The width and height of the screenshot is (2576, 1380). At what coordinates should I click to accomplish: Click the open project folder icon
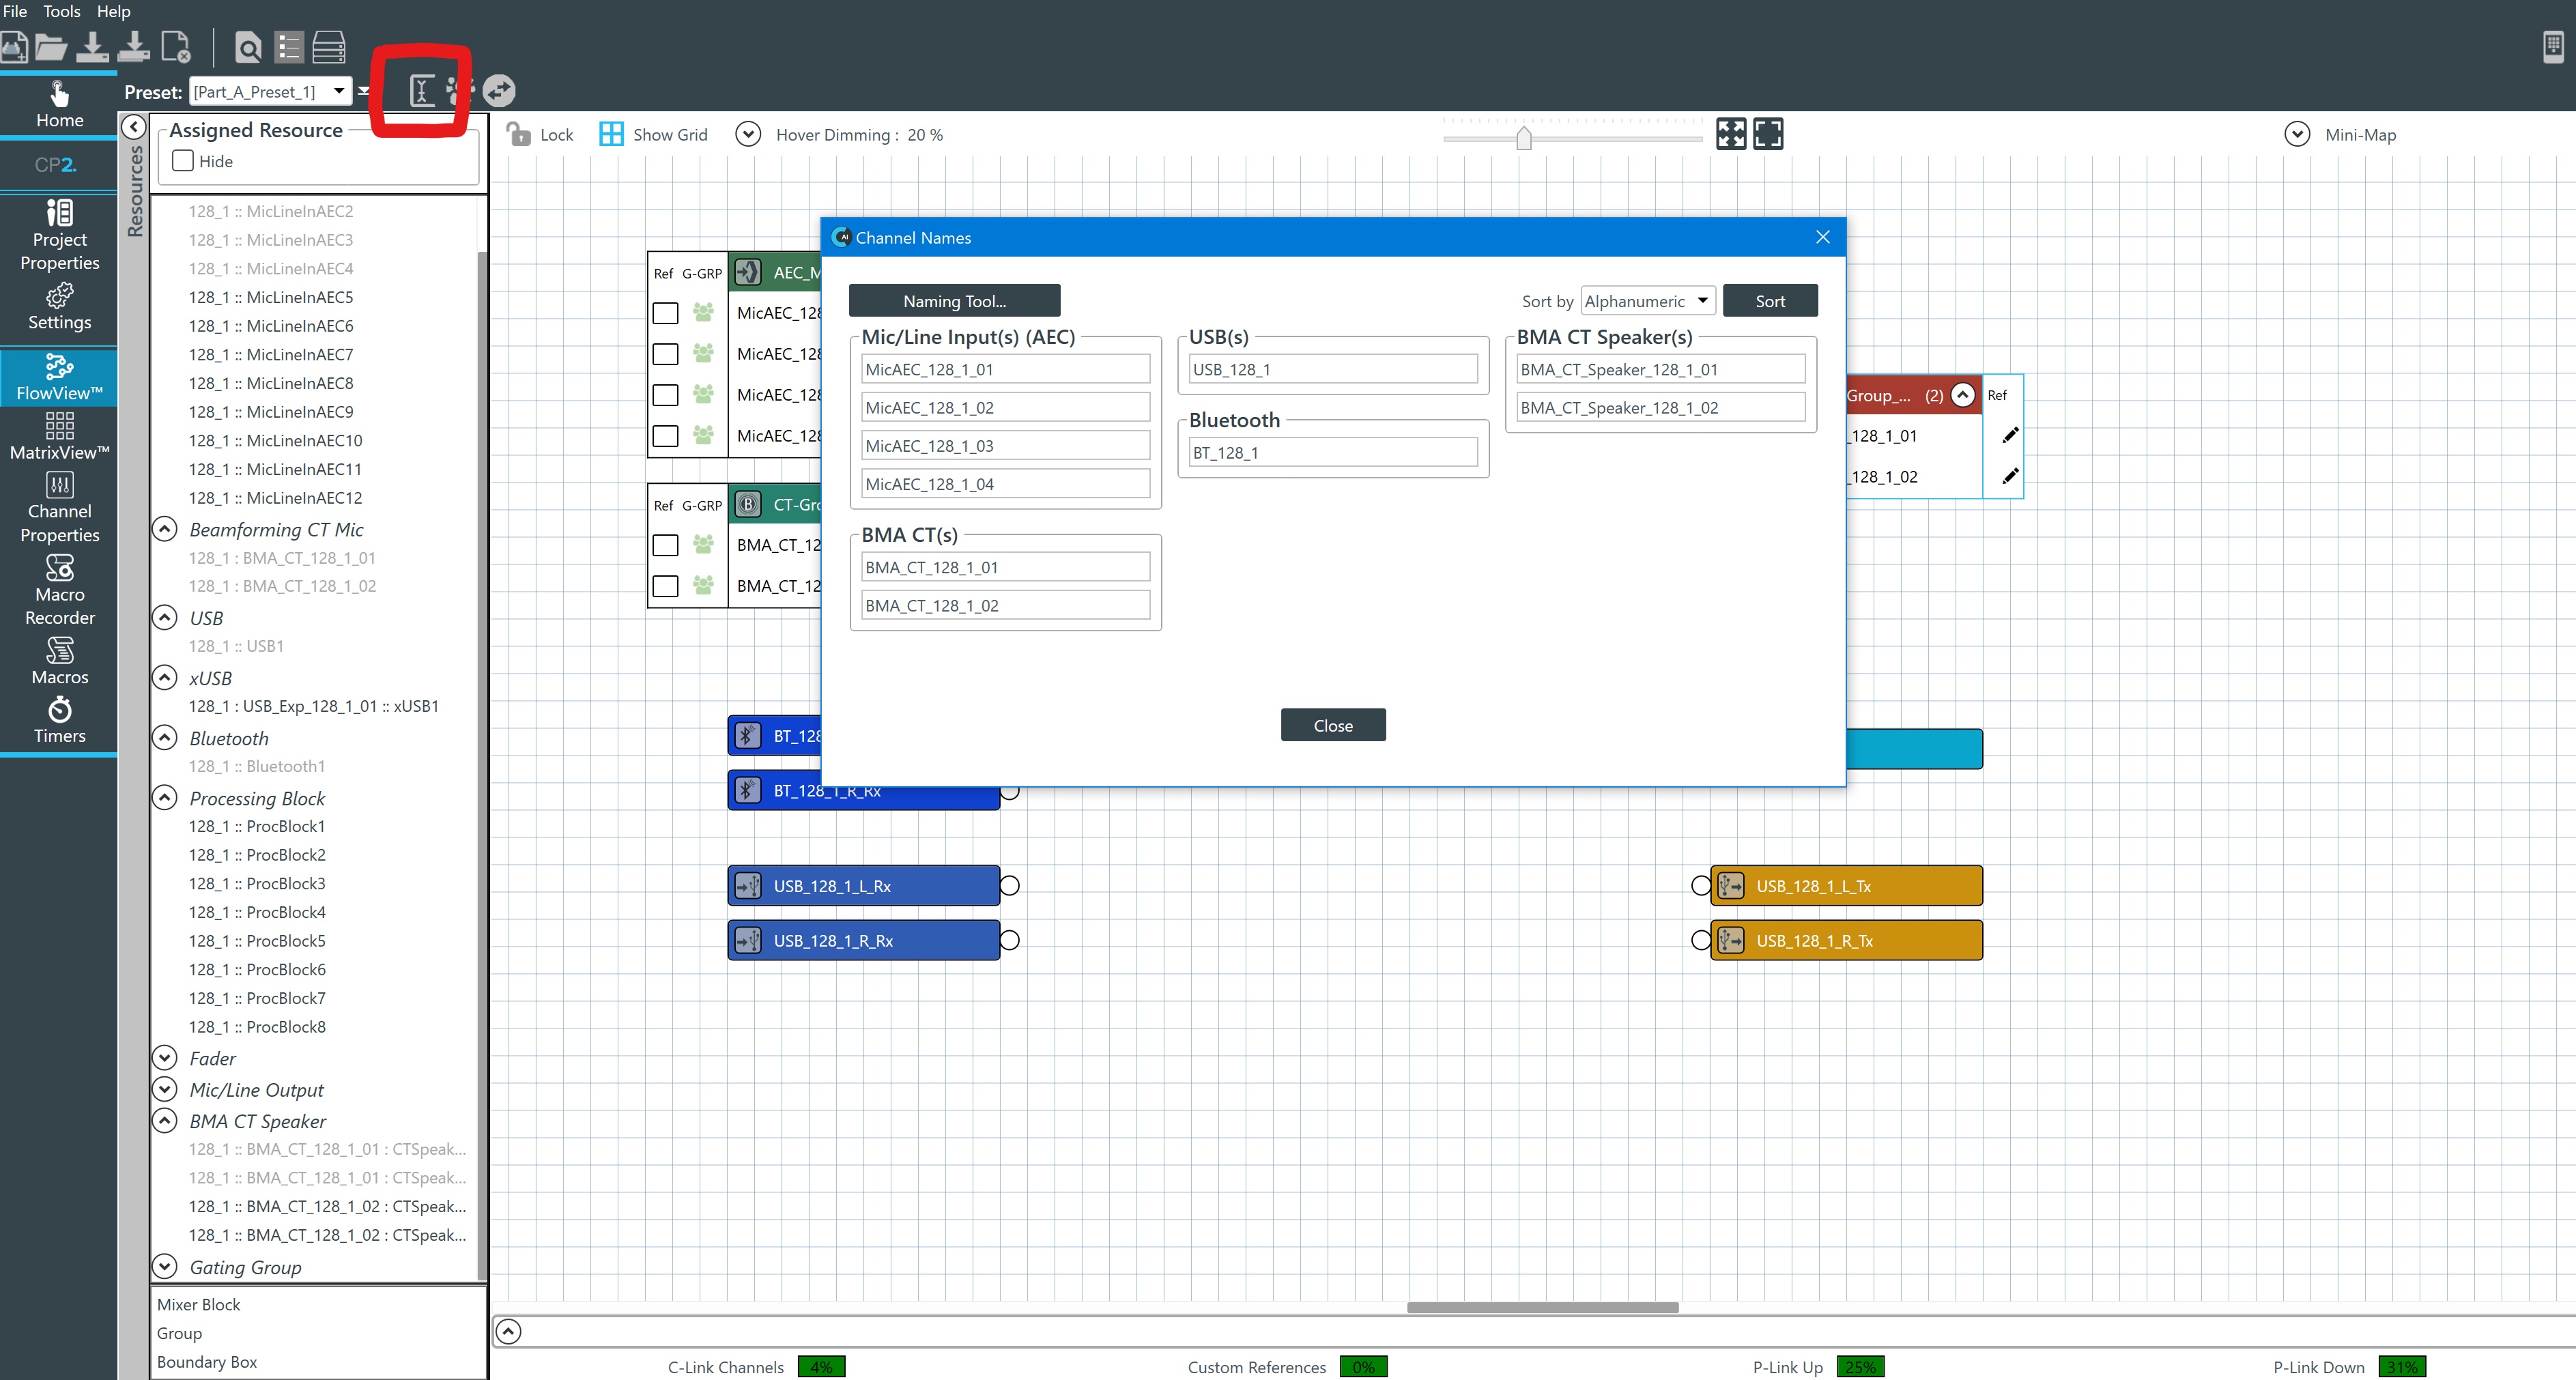(50, 47)
